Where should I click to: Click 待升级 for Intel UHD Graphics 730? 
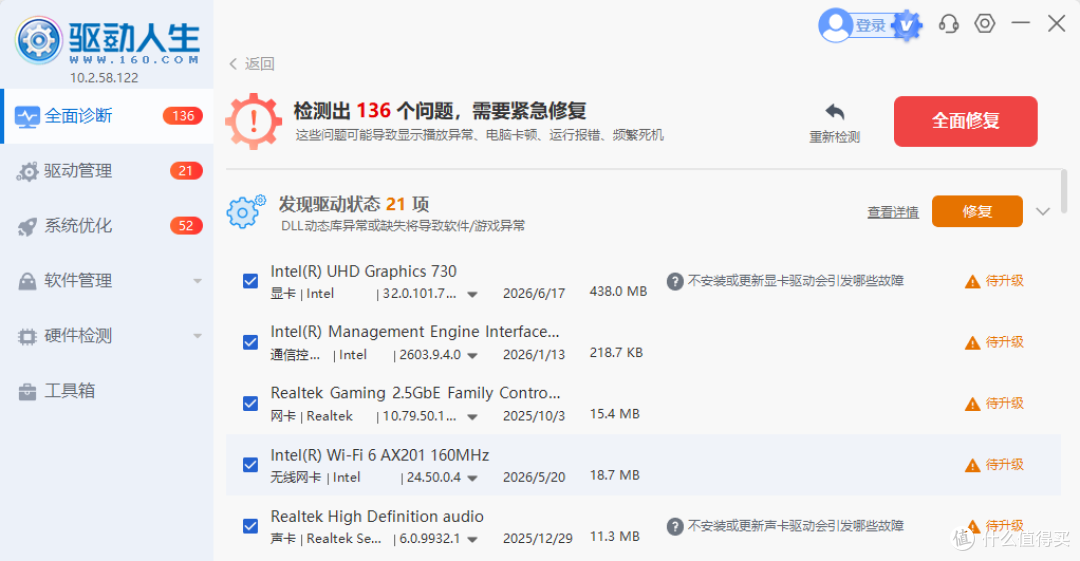pyautogui.click(x=1004, y=281)
